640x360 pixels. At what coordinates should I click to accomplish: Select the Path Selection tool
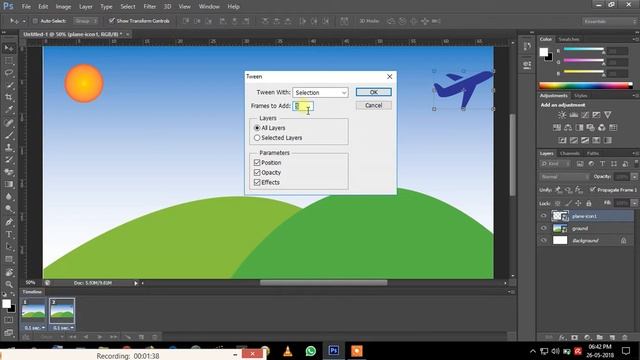coord(9,247)
